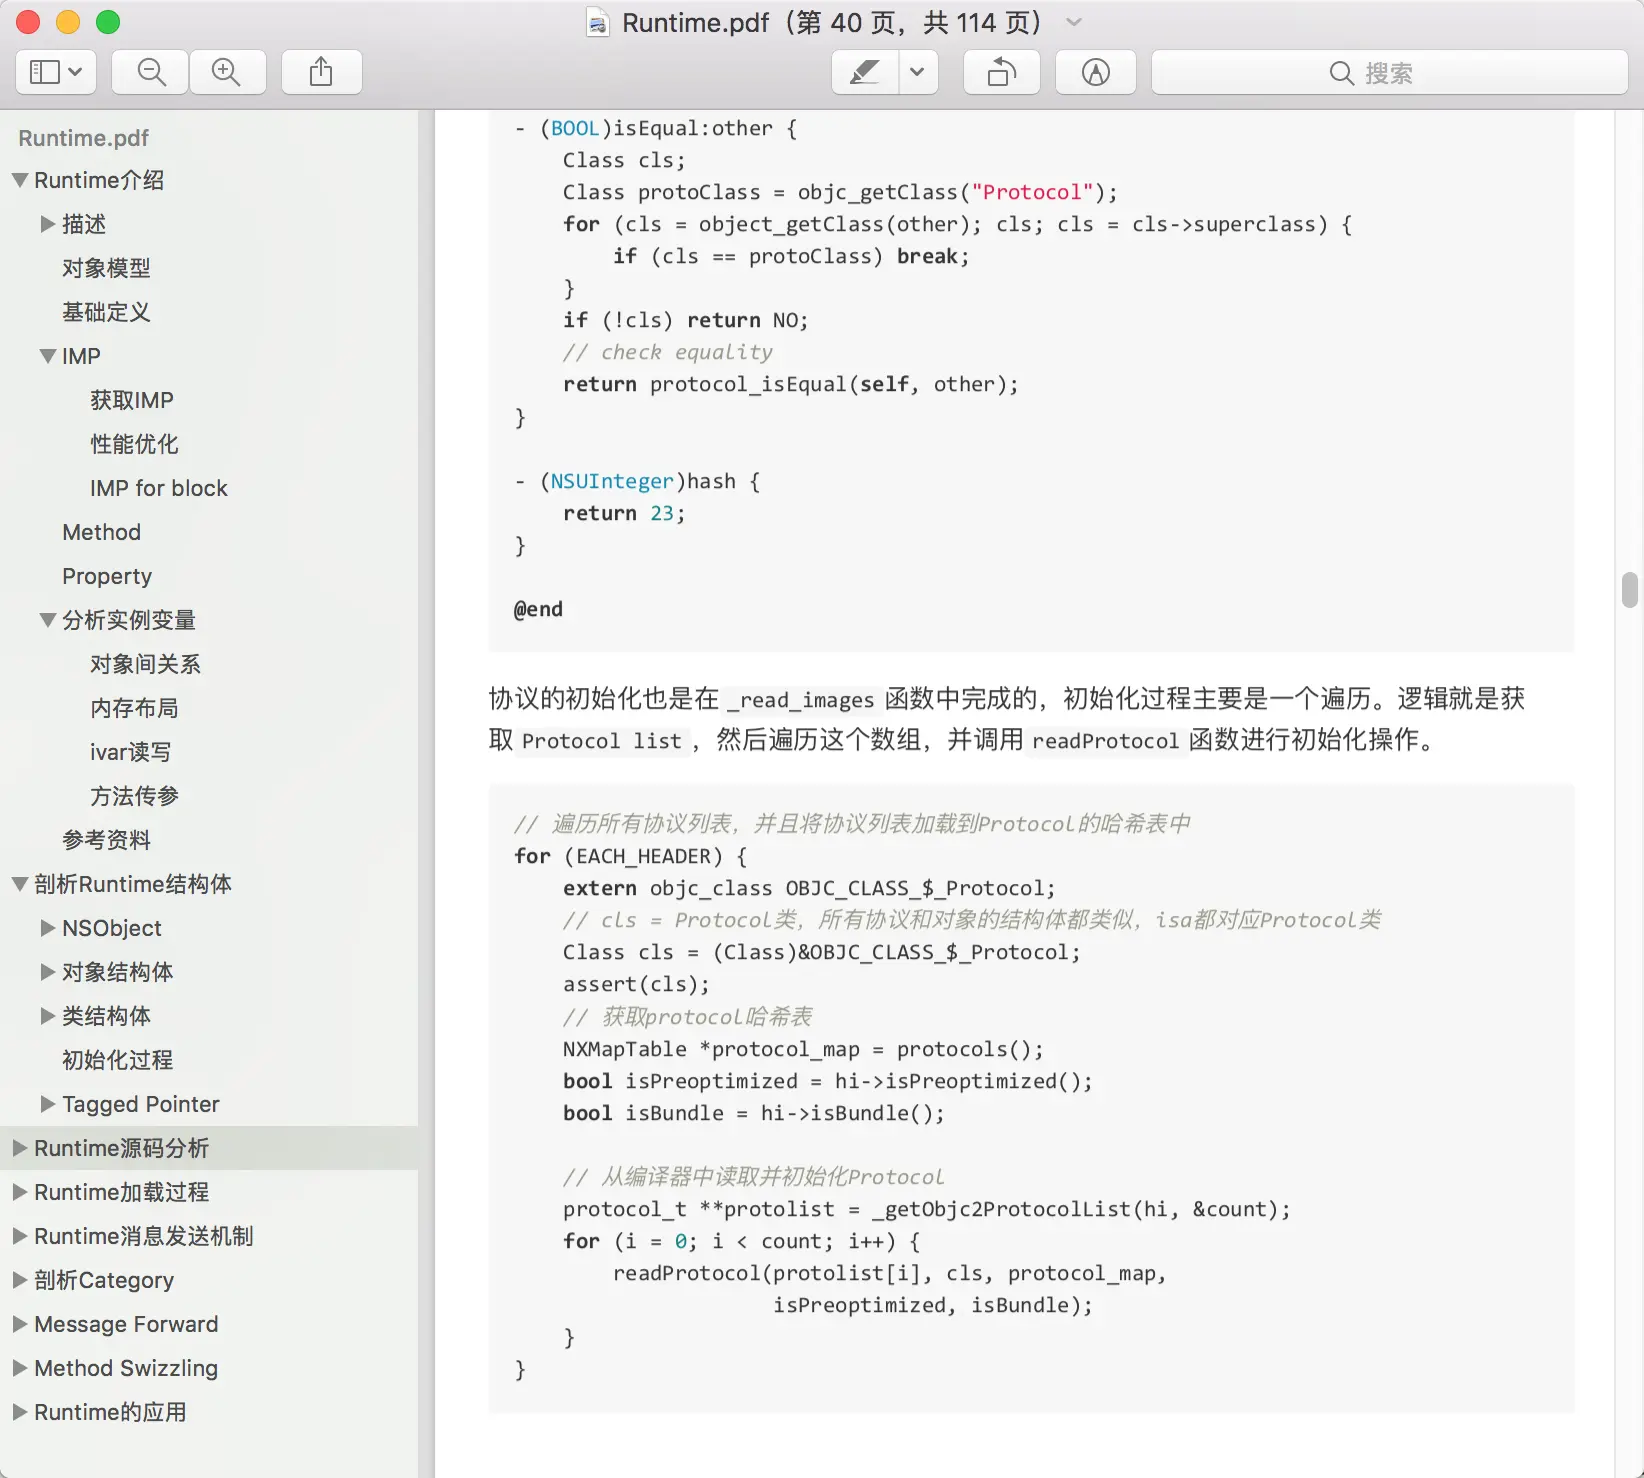Collapse the 剖析Runtime结构体 section

click(x=20, y=884)
